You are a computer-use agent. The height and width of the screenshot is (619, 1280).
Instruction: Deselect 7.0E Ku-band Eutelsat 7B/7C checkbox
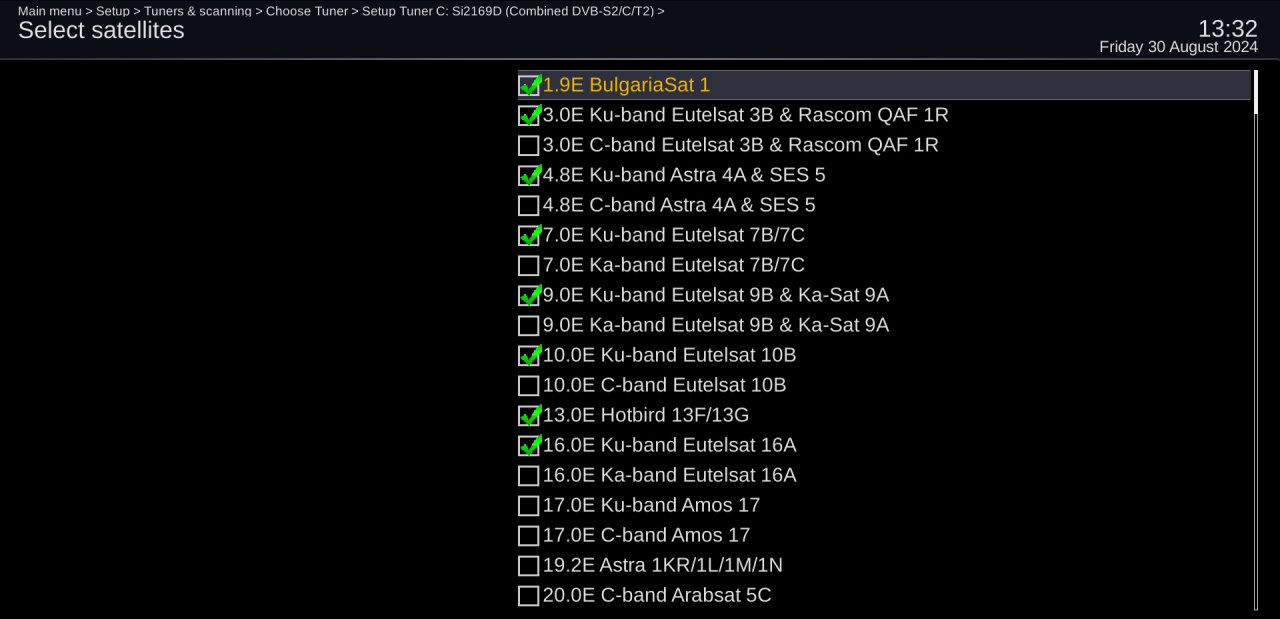[529, 236]
